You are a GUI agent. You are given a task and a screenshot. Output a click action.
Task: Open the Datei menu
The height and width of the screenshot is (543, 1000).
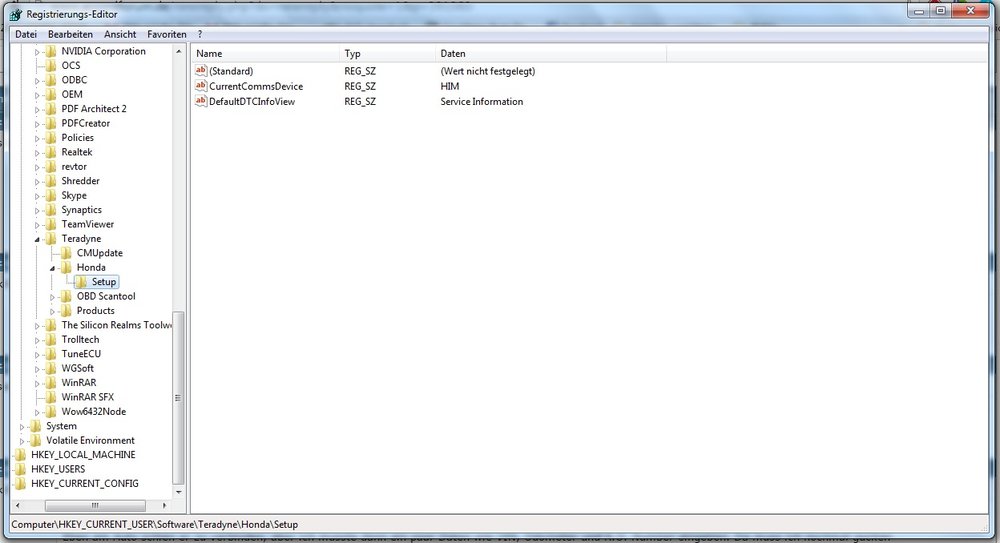(25, 34)
